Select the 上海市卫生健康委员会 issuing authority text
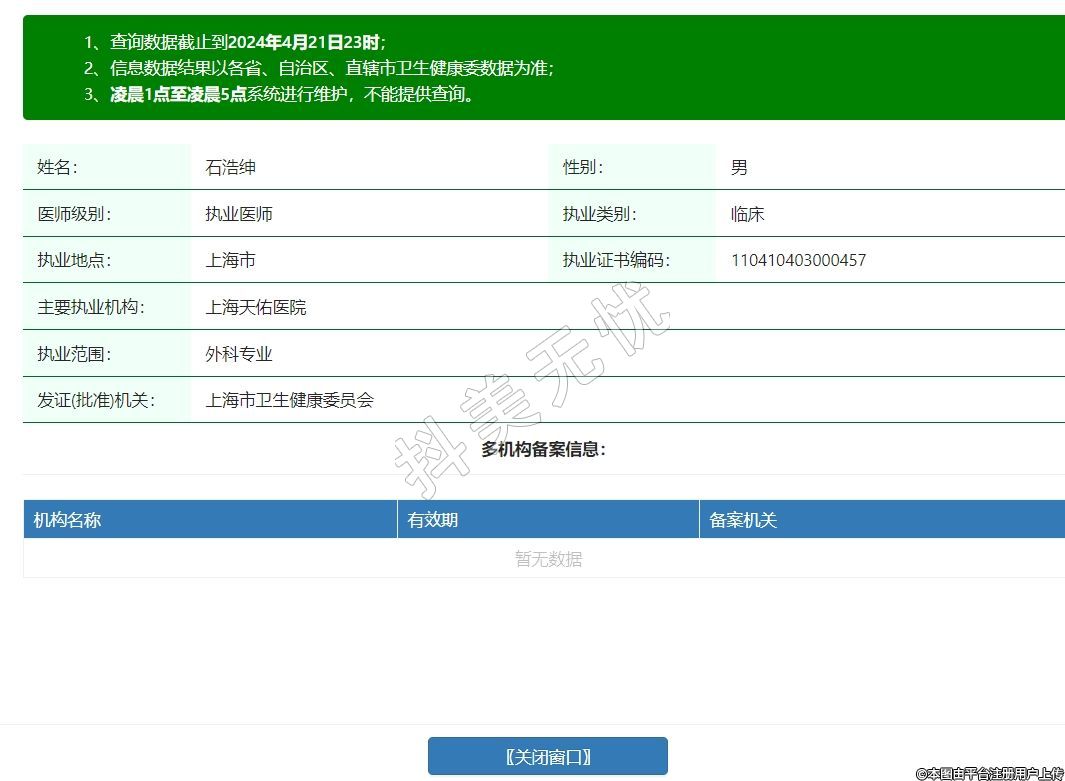 point(289,400)
